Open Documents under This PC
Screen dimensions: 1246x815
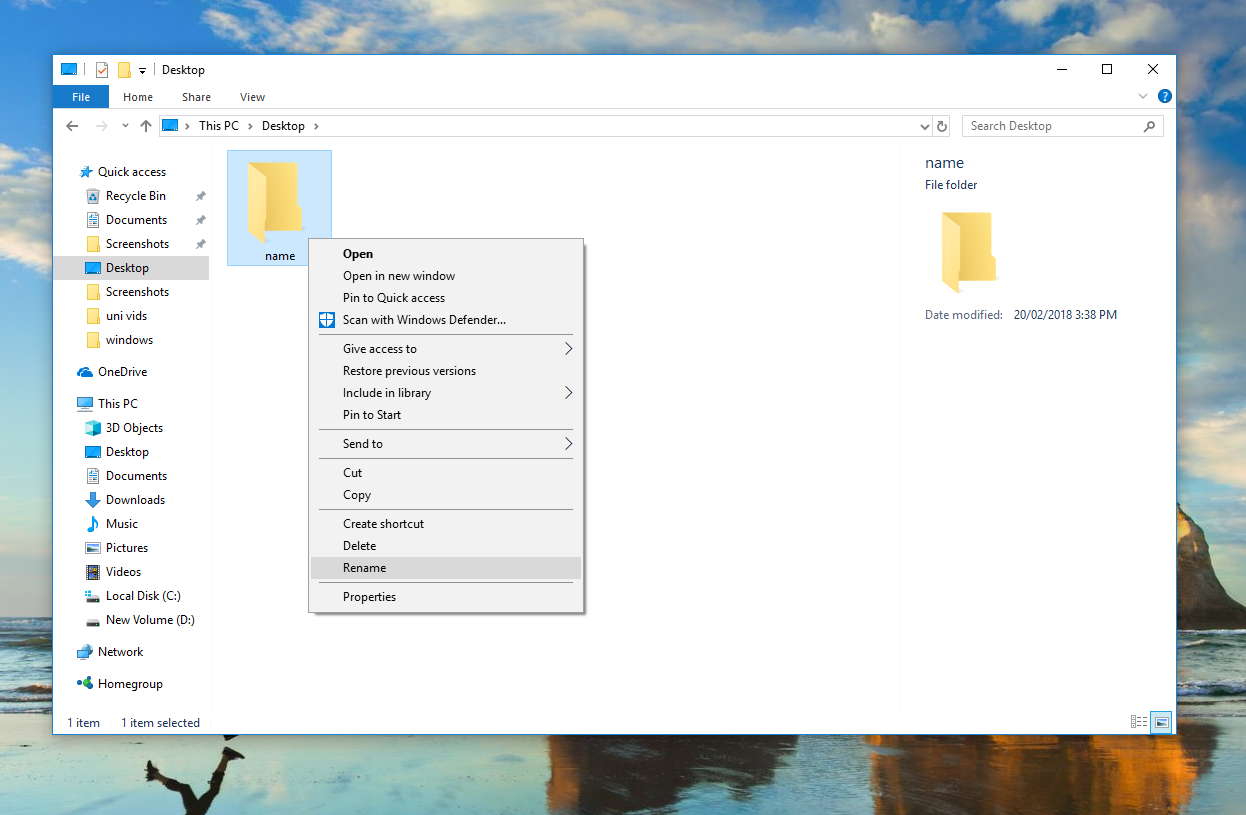pos(136,476)
